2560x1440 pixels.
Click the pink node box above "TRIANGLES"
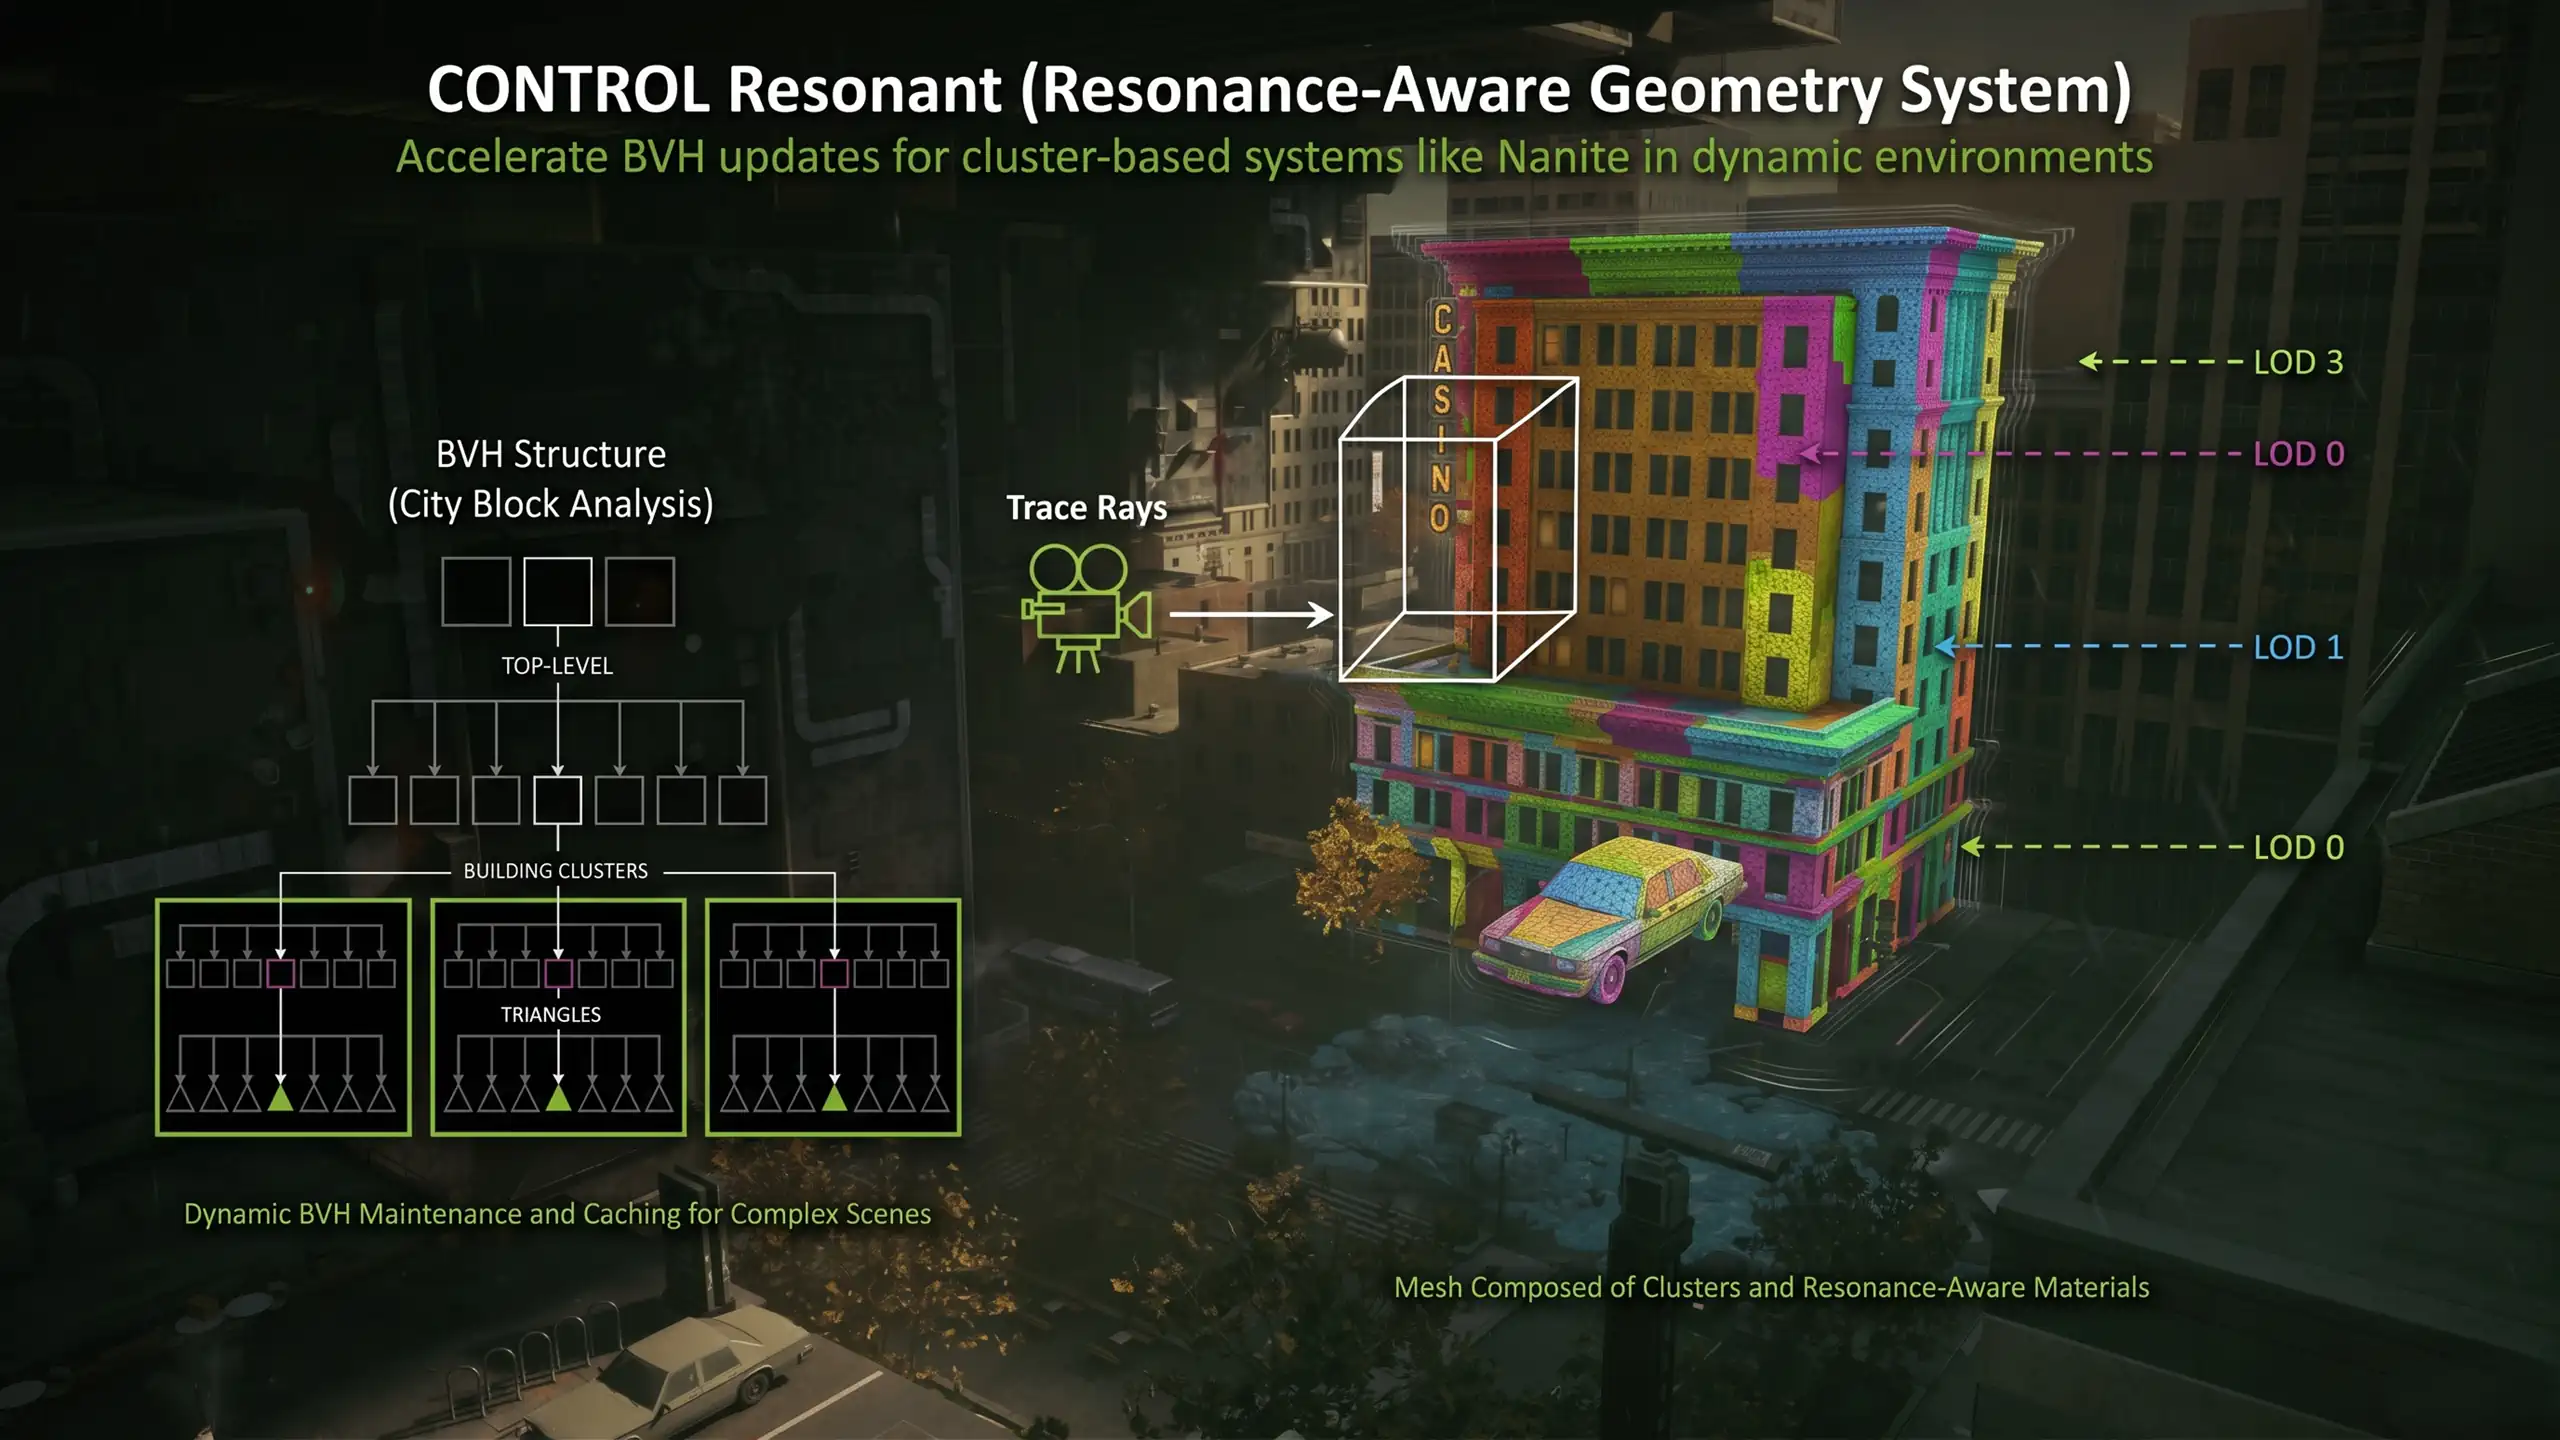pyautogui.click(x=558, y=973)
